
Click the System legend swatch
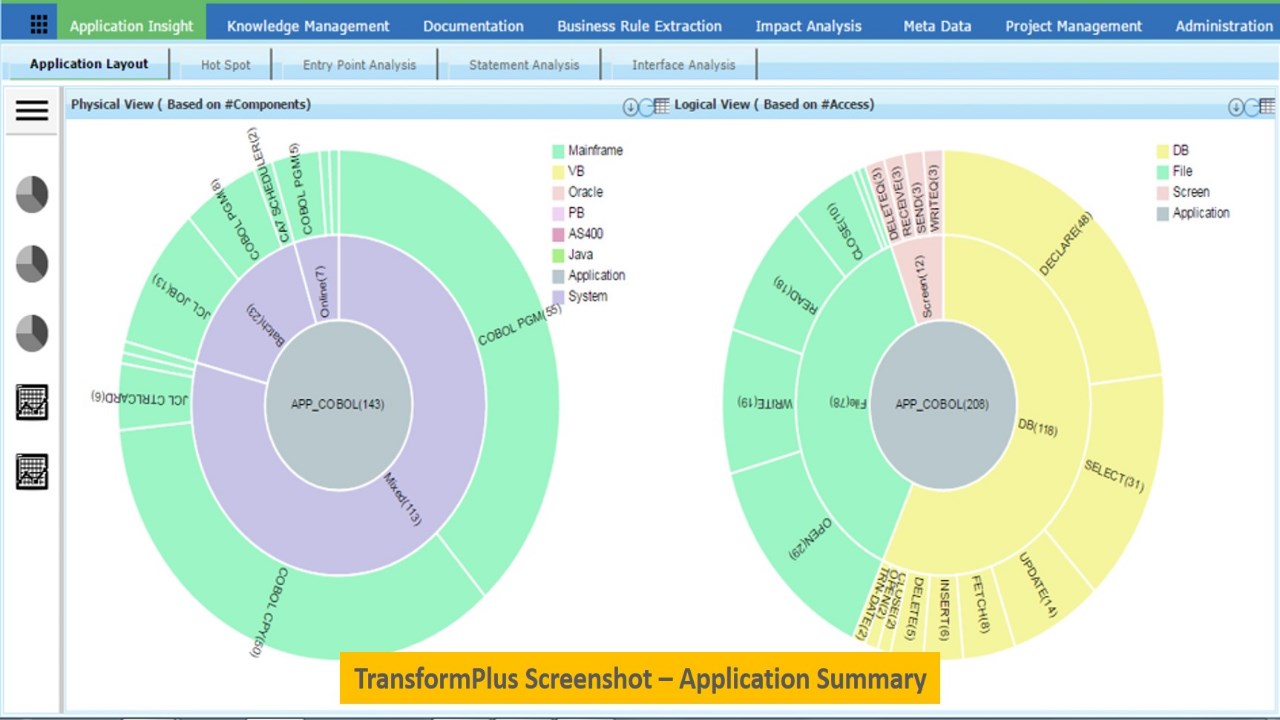tap(558, 297)
